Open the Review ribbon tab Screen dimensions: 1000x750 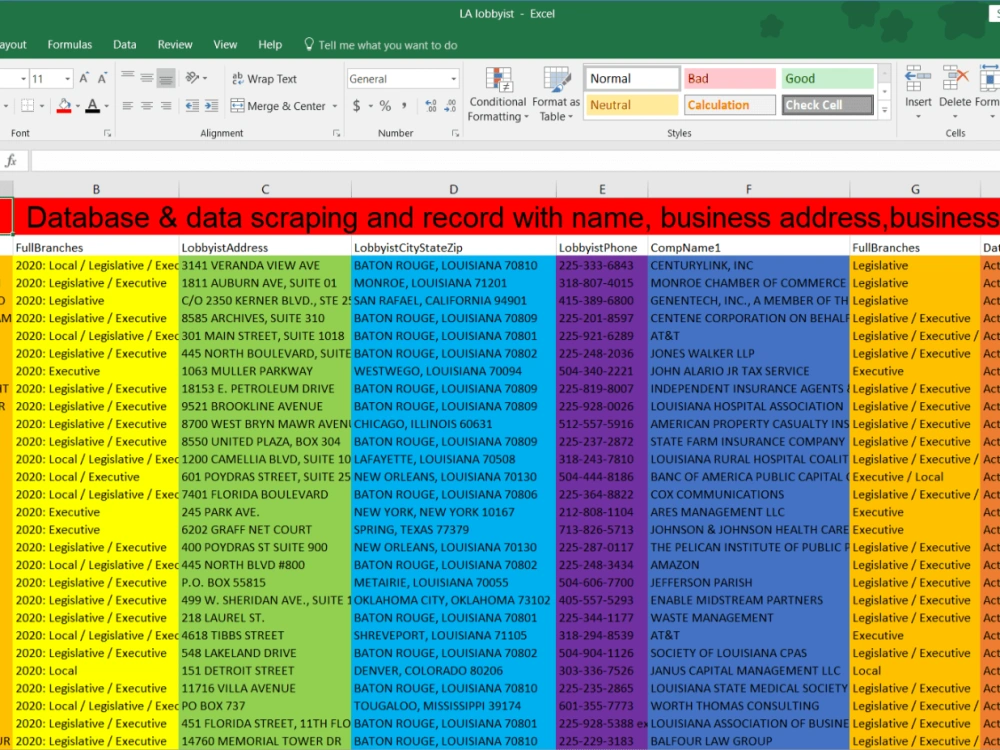pyautogui.click(x=175, y=45)
